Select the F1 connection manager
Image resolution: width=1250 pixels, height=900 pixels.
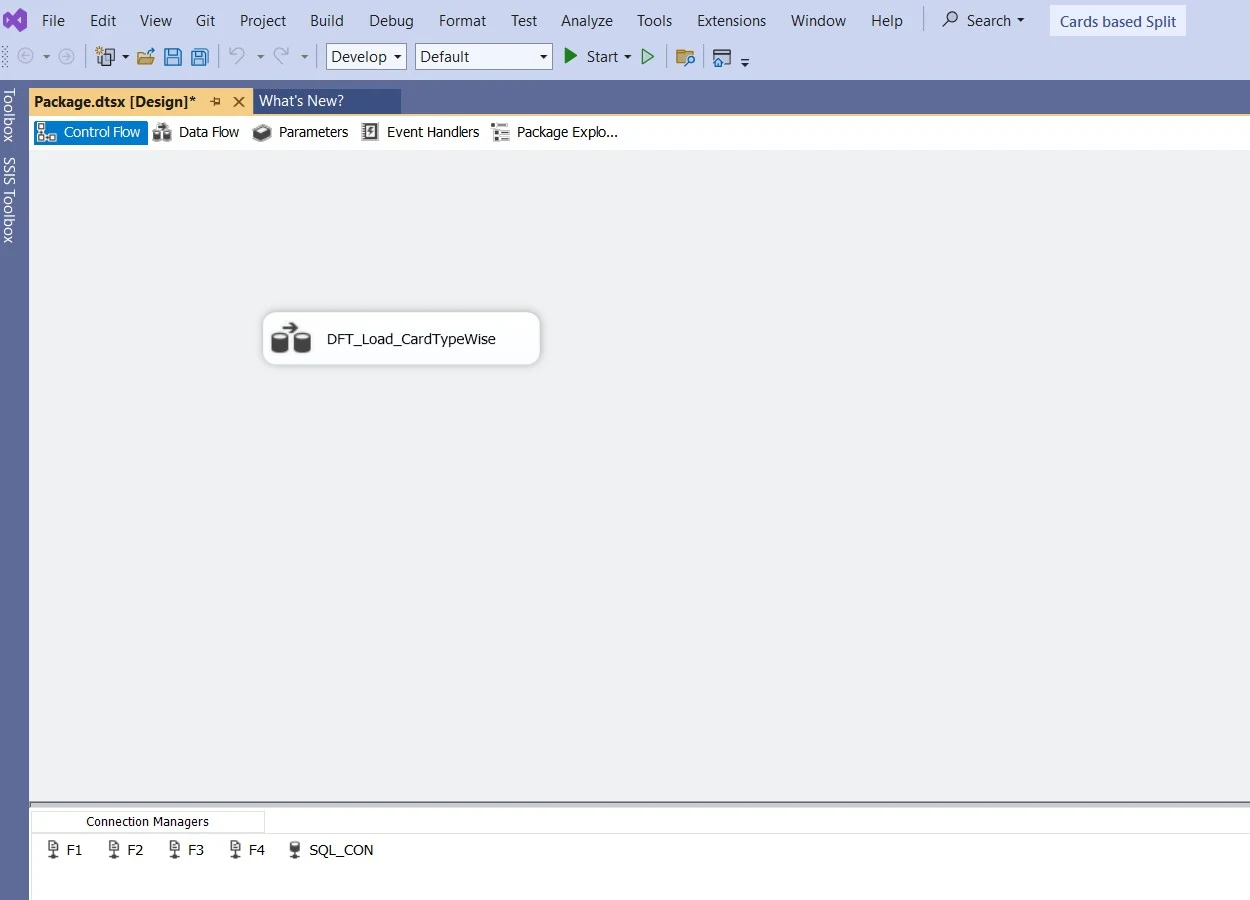click(65, 850)
